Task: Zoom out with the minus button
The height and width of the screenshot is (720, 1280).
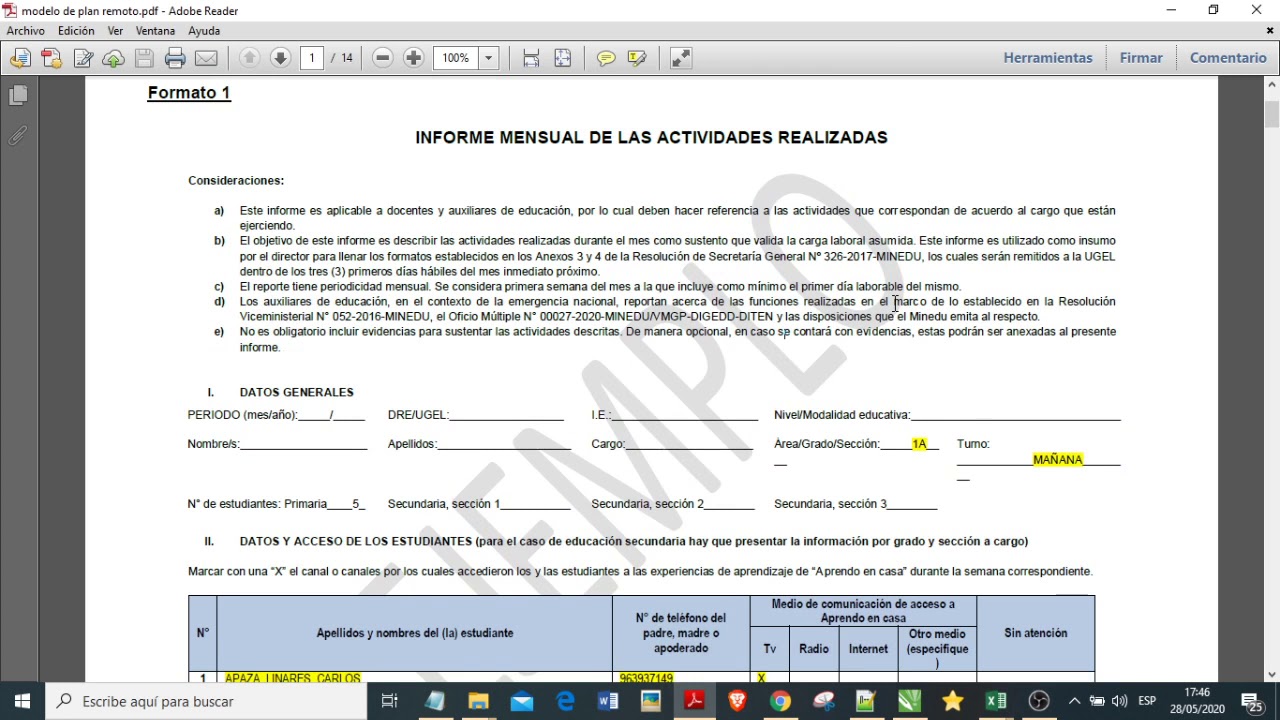Action: coord(382,58)
